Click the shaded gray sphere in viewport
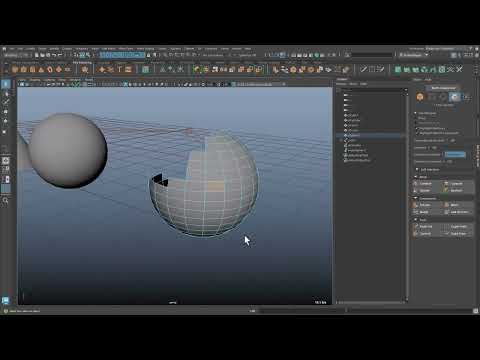480x360 pixels. pyautogui.click(x=68, y=150)
